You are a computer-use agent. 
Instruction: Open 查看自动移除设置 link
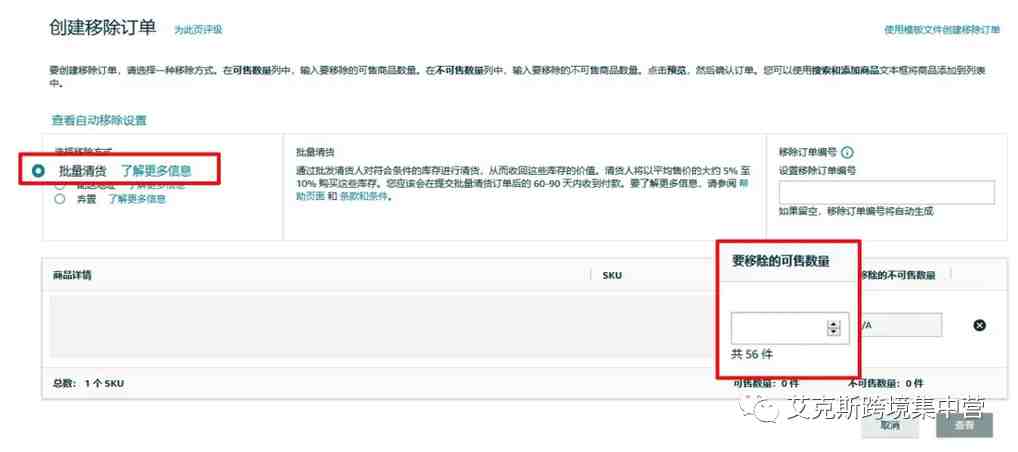click(99, 120)
